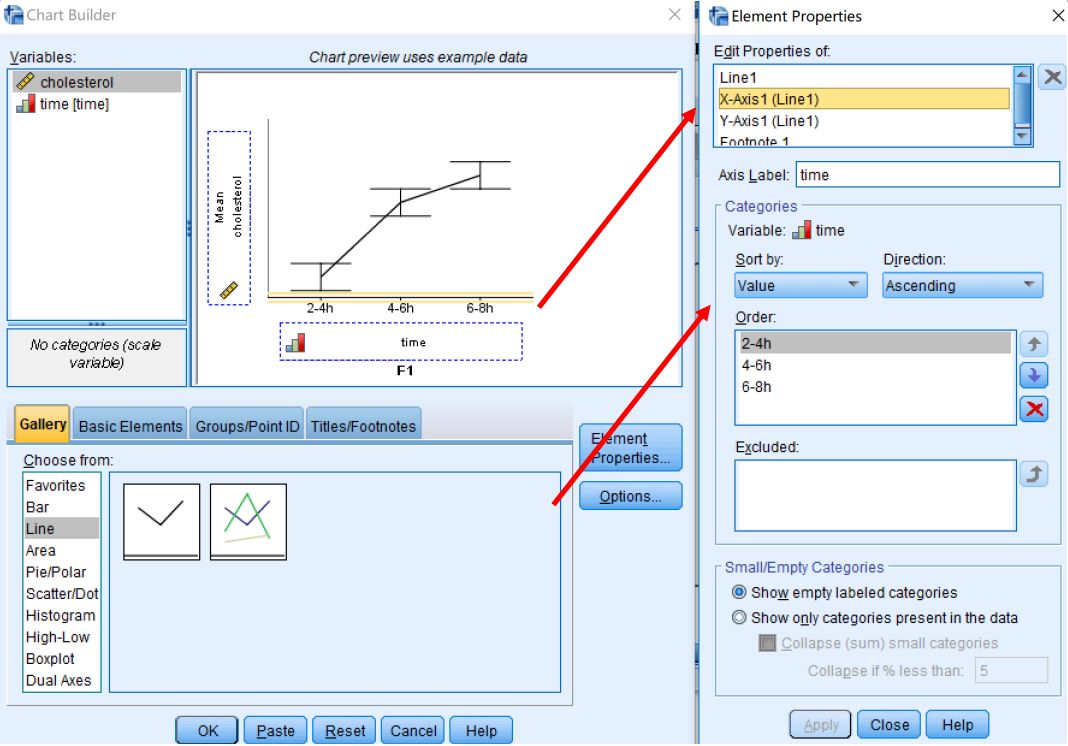
Task: Click the Axis Label text field
Action: pyautogui.click(x=928, y=174)
